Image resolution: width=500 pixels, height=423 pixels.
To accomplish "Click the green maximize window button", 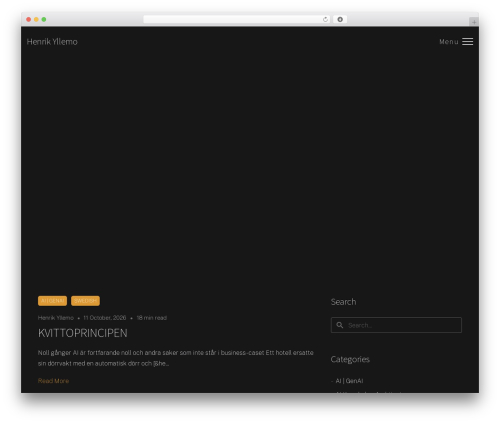I will coord(44,19).
